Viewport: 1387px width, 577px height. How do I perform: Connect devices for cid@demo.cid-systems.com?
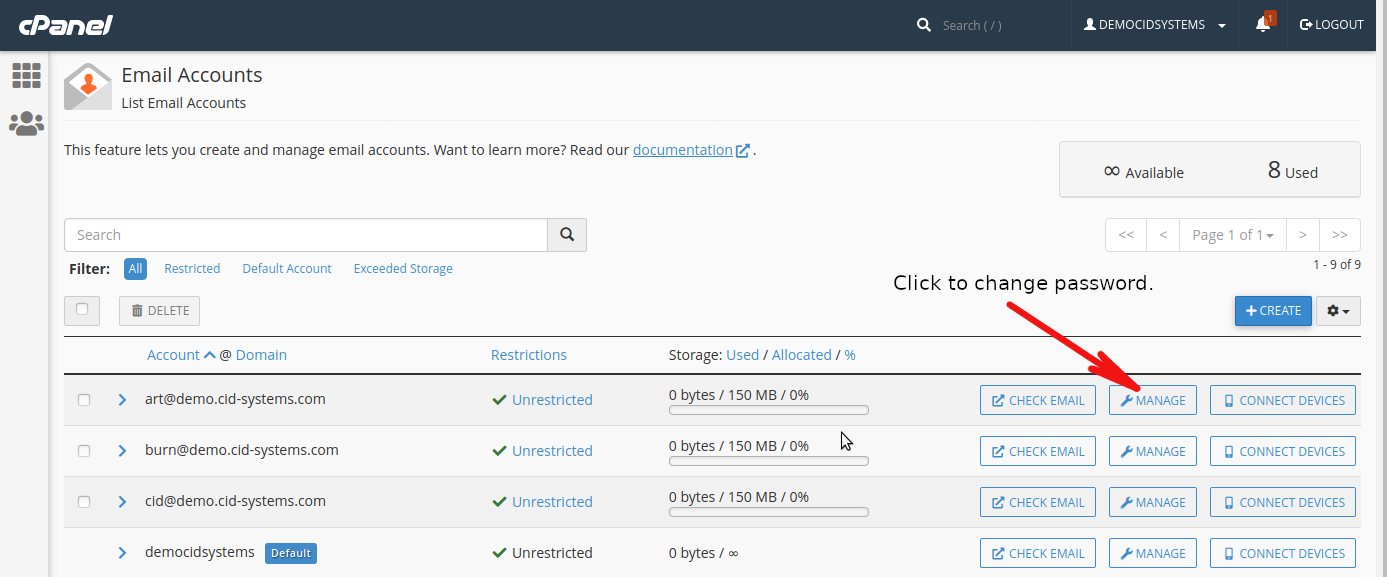point(1283,502)
